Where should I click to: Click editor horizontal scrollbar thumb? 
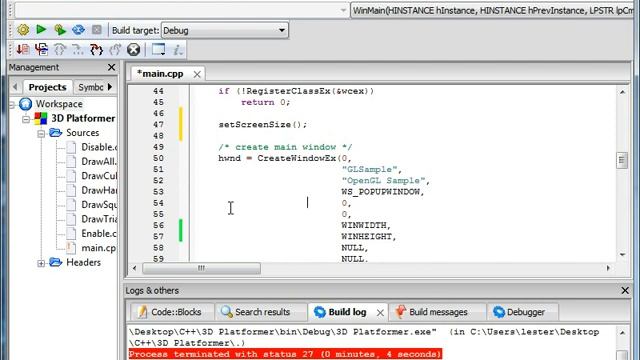point(201,268)
